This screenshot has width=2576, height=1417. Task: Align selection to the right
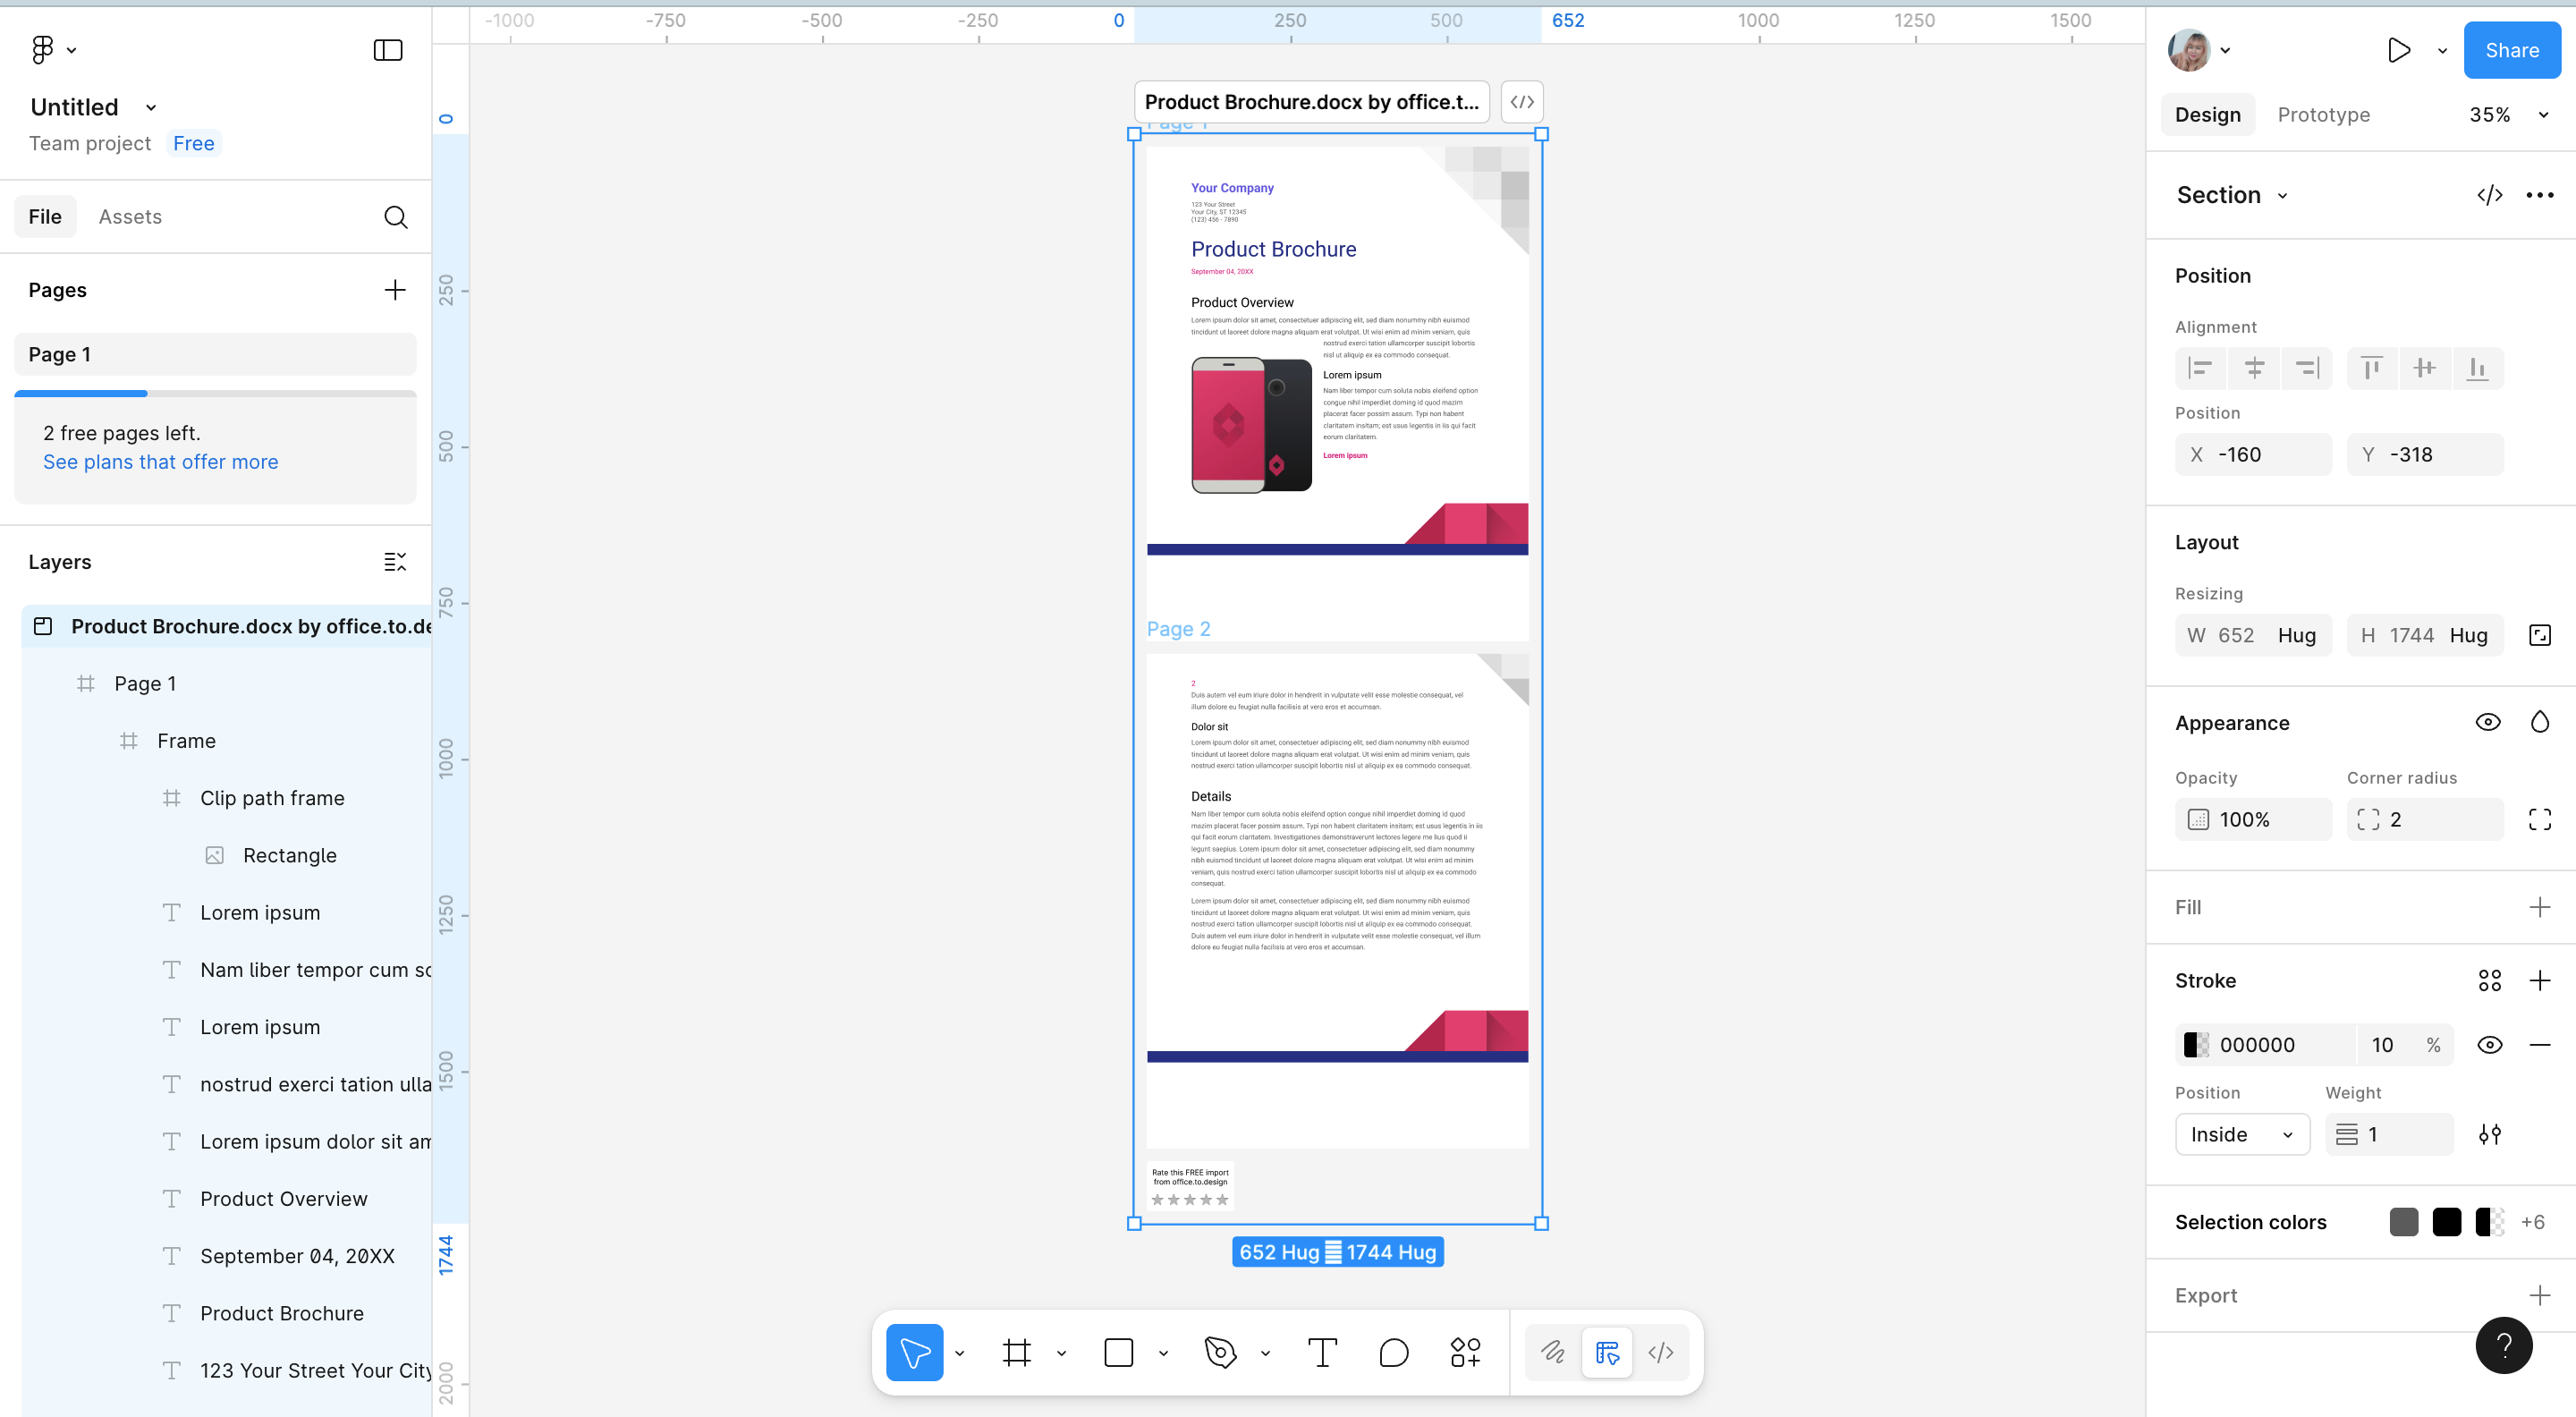click(2307, 368)
